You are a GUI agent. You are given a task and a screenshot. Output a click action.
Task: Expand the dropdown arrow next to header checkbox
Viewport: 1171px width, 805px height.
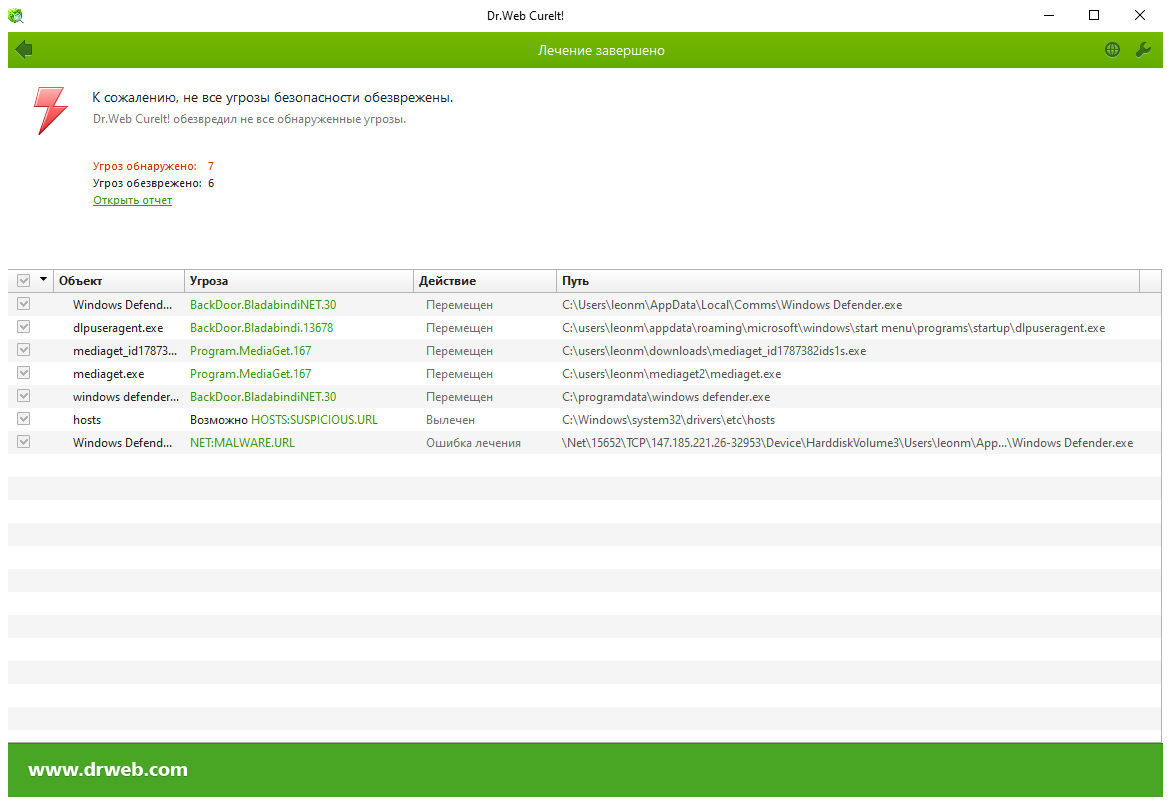click(x=43, y=280)
